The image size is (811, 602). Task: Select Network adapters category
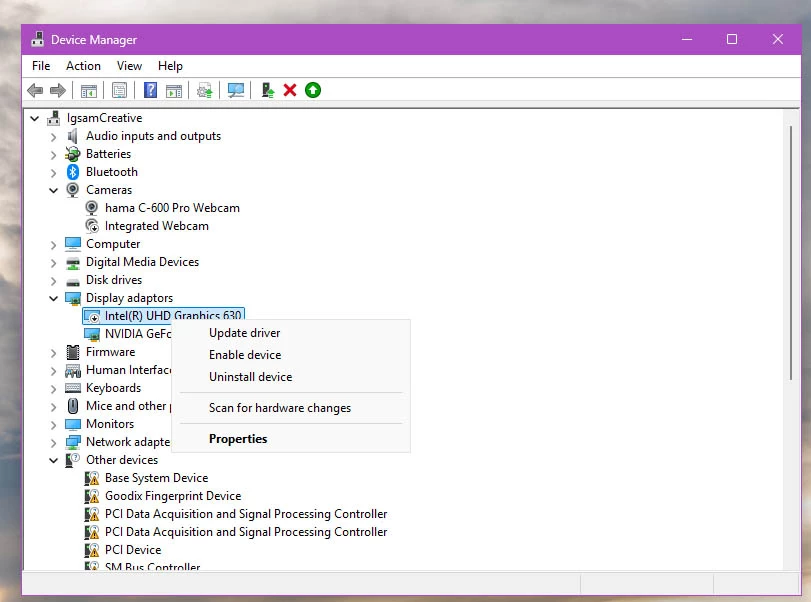pyautogui.click(x=128, y=442)
